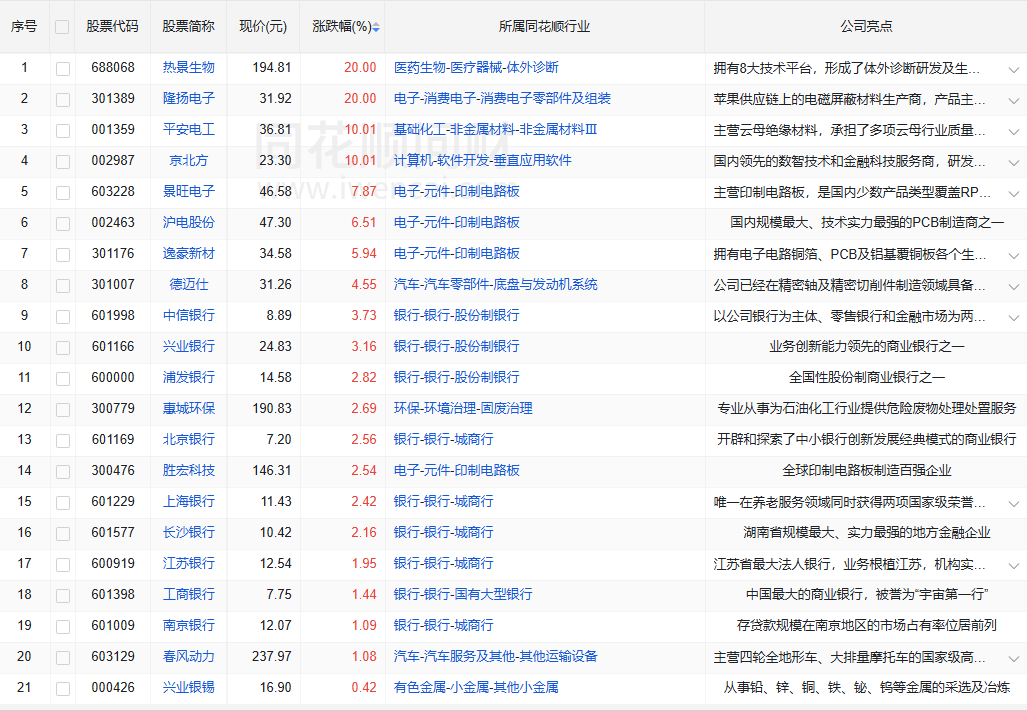The width and height of the screenshot is (1027, 711).
Task: Click the 逸豪新材 stock name
Action: tap(189, 253)
